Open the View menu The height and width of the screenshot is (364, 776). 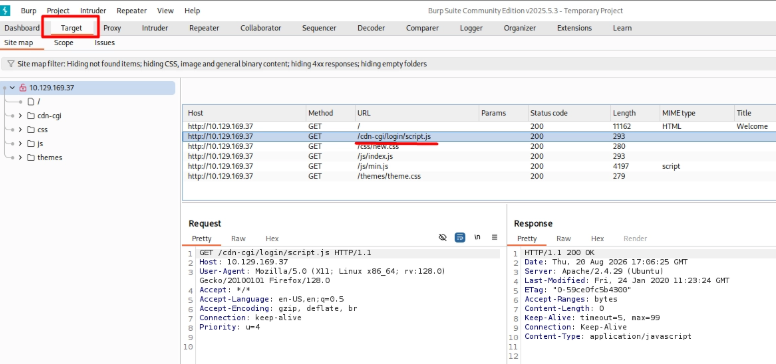[165, 10]
